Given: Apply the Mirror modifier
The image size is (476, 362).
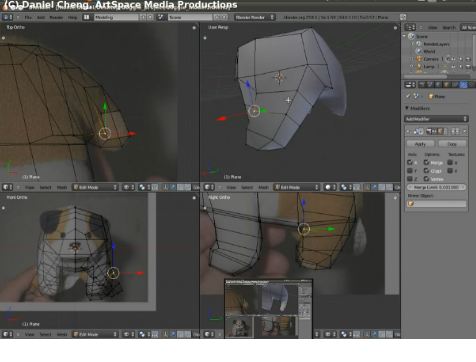Looking at the screenshot, I should tap(420, 144).
